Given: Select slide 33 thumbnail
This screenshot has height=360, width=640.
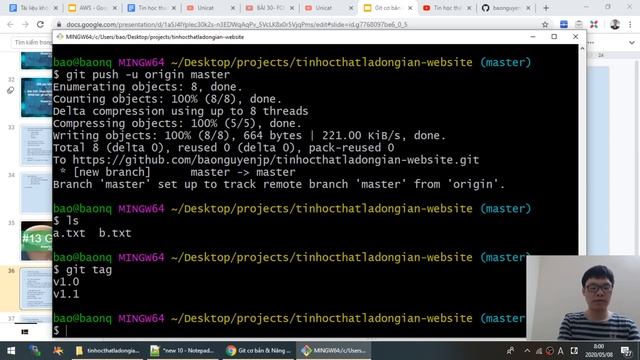Looking at the screenshot, I should 36,145.
